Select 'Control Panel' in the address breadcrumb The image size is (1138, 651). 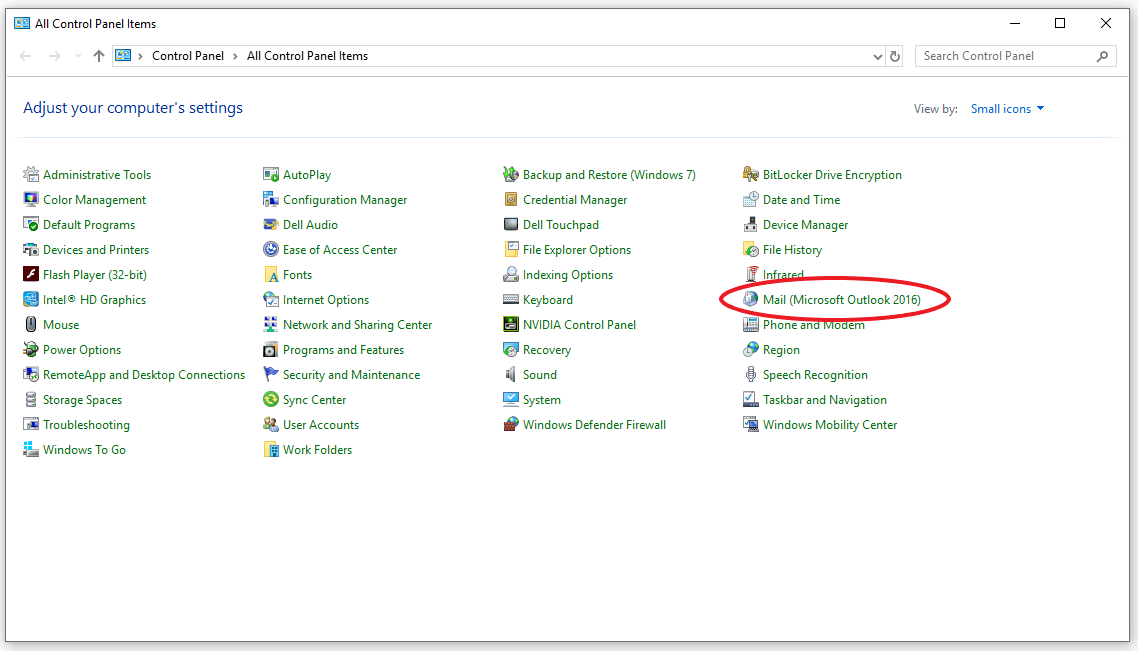point(188,57)
